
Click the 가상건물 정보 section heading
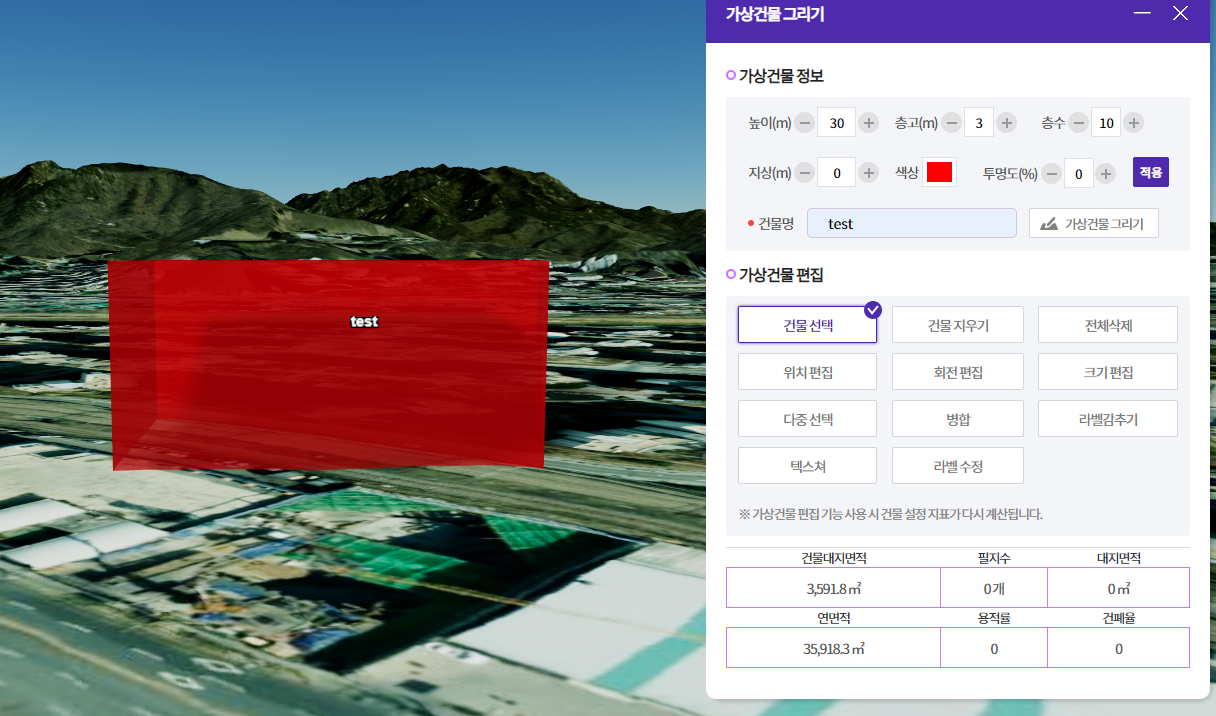[x=781, y=76]
